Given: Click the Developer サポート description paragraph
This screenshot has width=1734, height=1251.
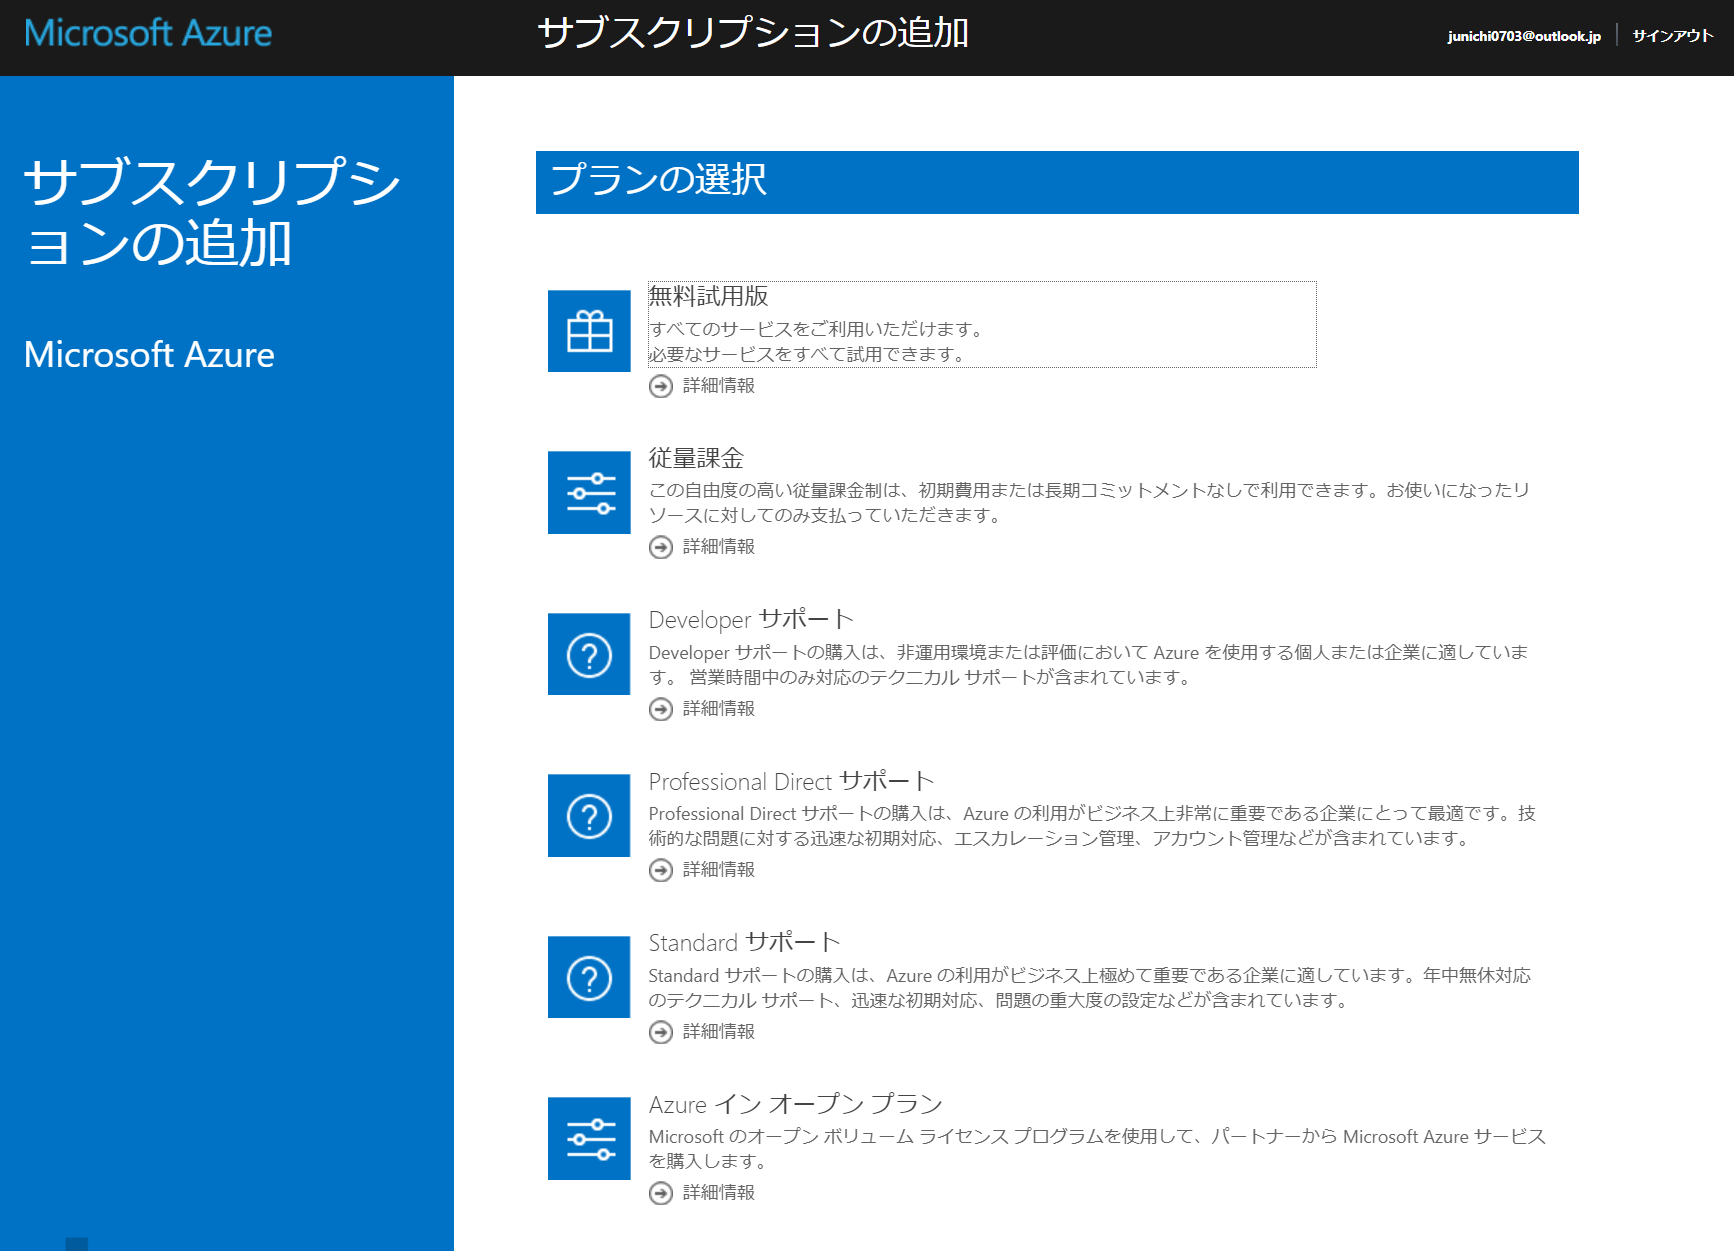Looking at the screenshot, I should coord(1088,665).
